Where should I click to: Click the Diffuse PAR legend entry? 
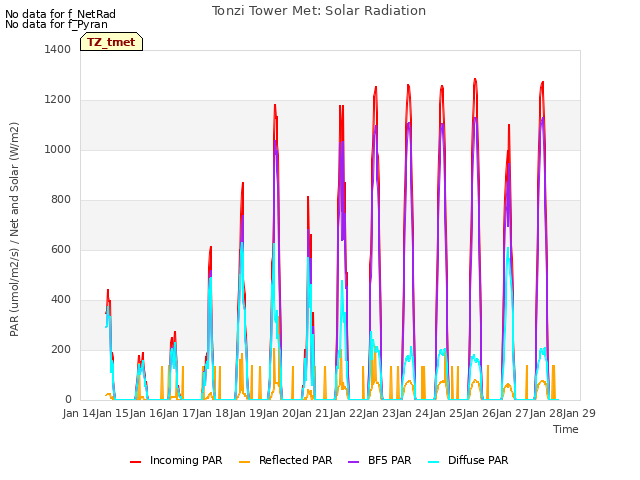[x=468, y=460]
